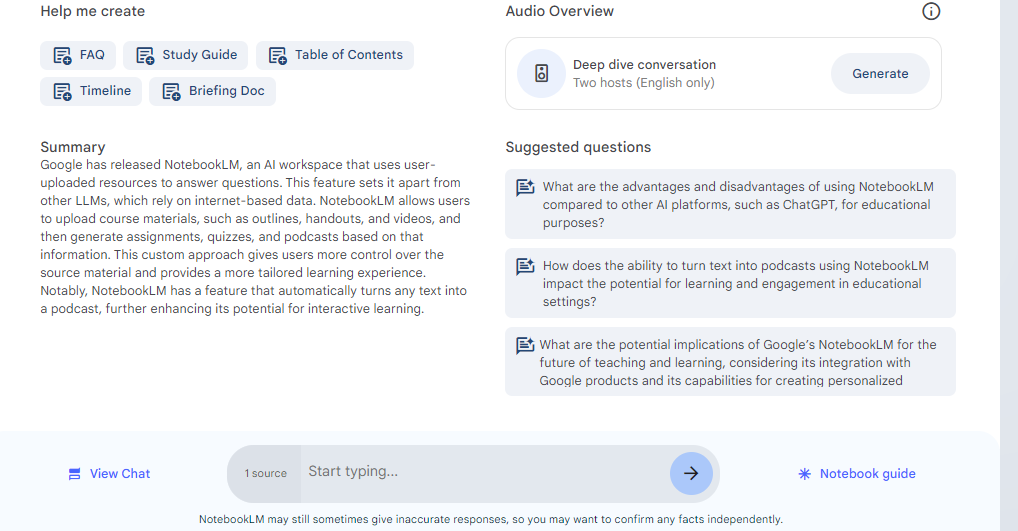Ask about advantages and disadvantages of NotebookLM
This screenshot has height=531, width=1018.
(x=730, y=204)
